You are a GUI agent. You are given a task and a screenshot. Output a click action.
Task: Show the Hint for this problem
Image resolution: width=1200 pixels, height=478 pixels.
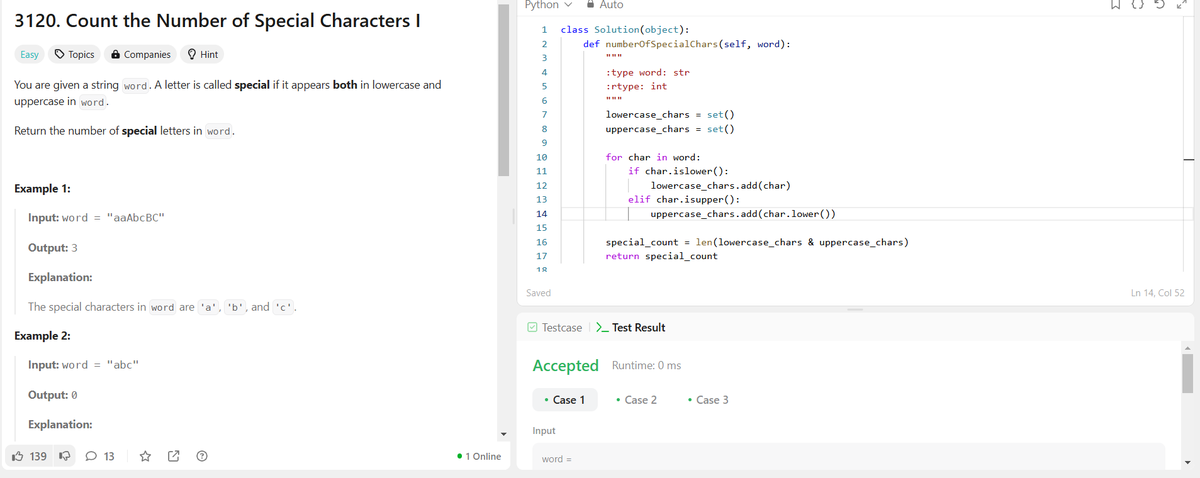[x=203, y=54]
